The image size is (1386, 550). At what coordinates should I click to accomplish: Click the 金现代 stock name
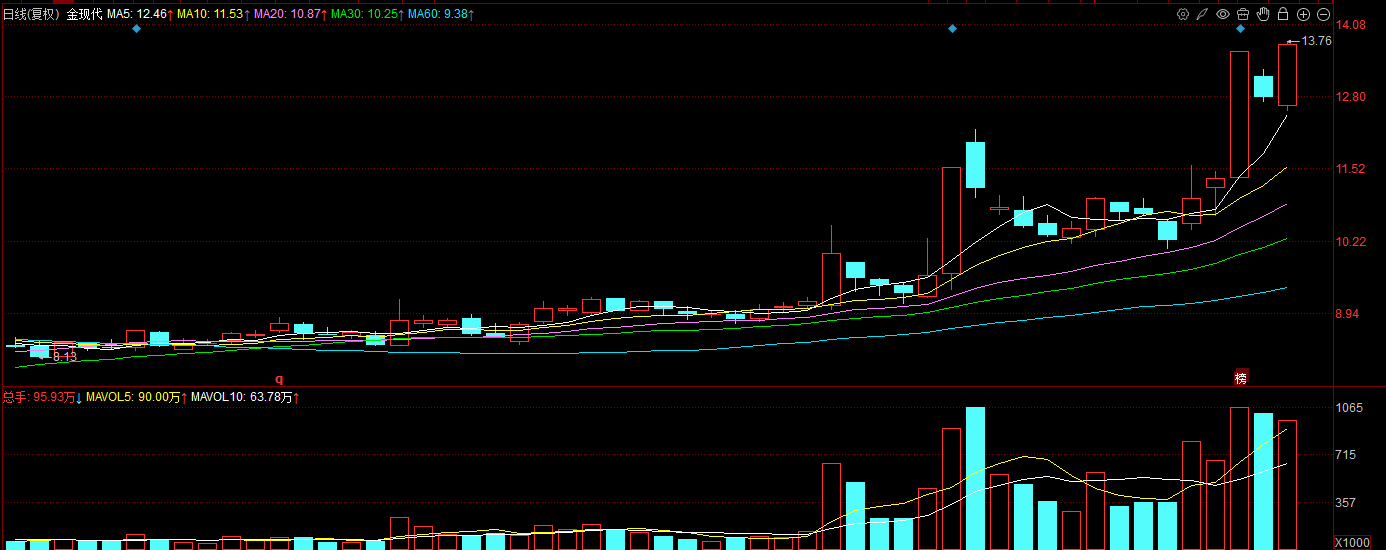pyautogui.click(x=85, y=14)
